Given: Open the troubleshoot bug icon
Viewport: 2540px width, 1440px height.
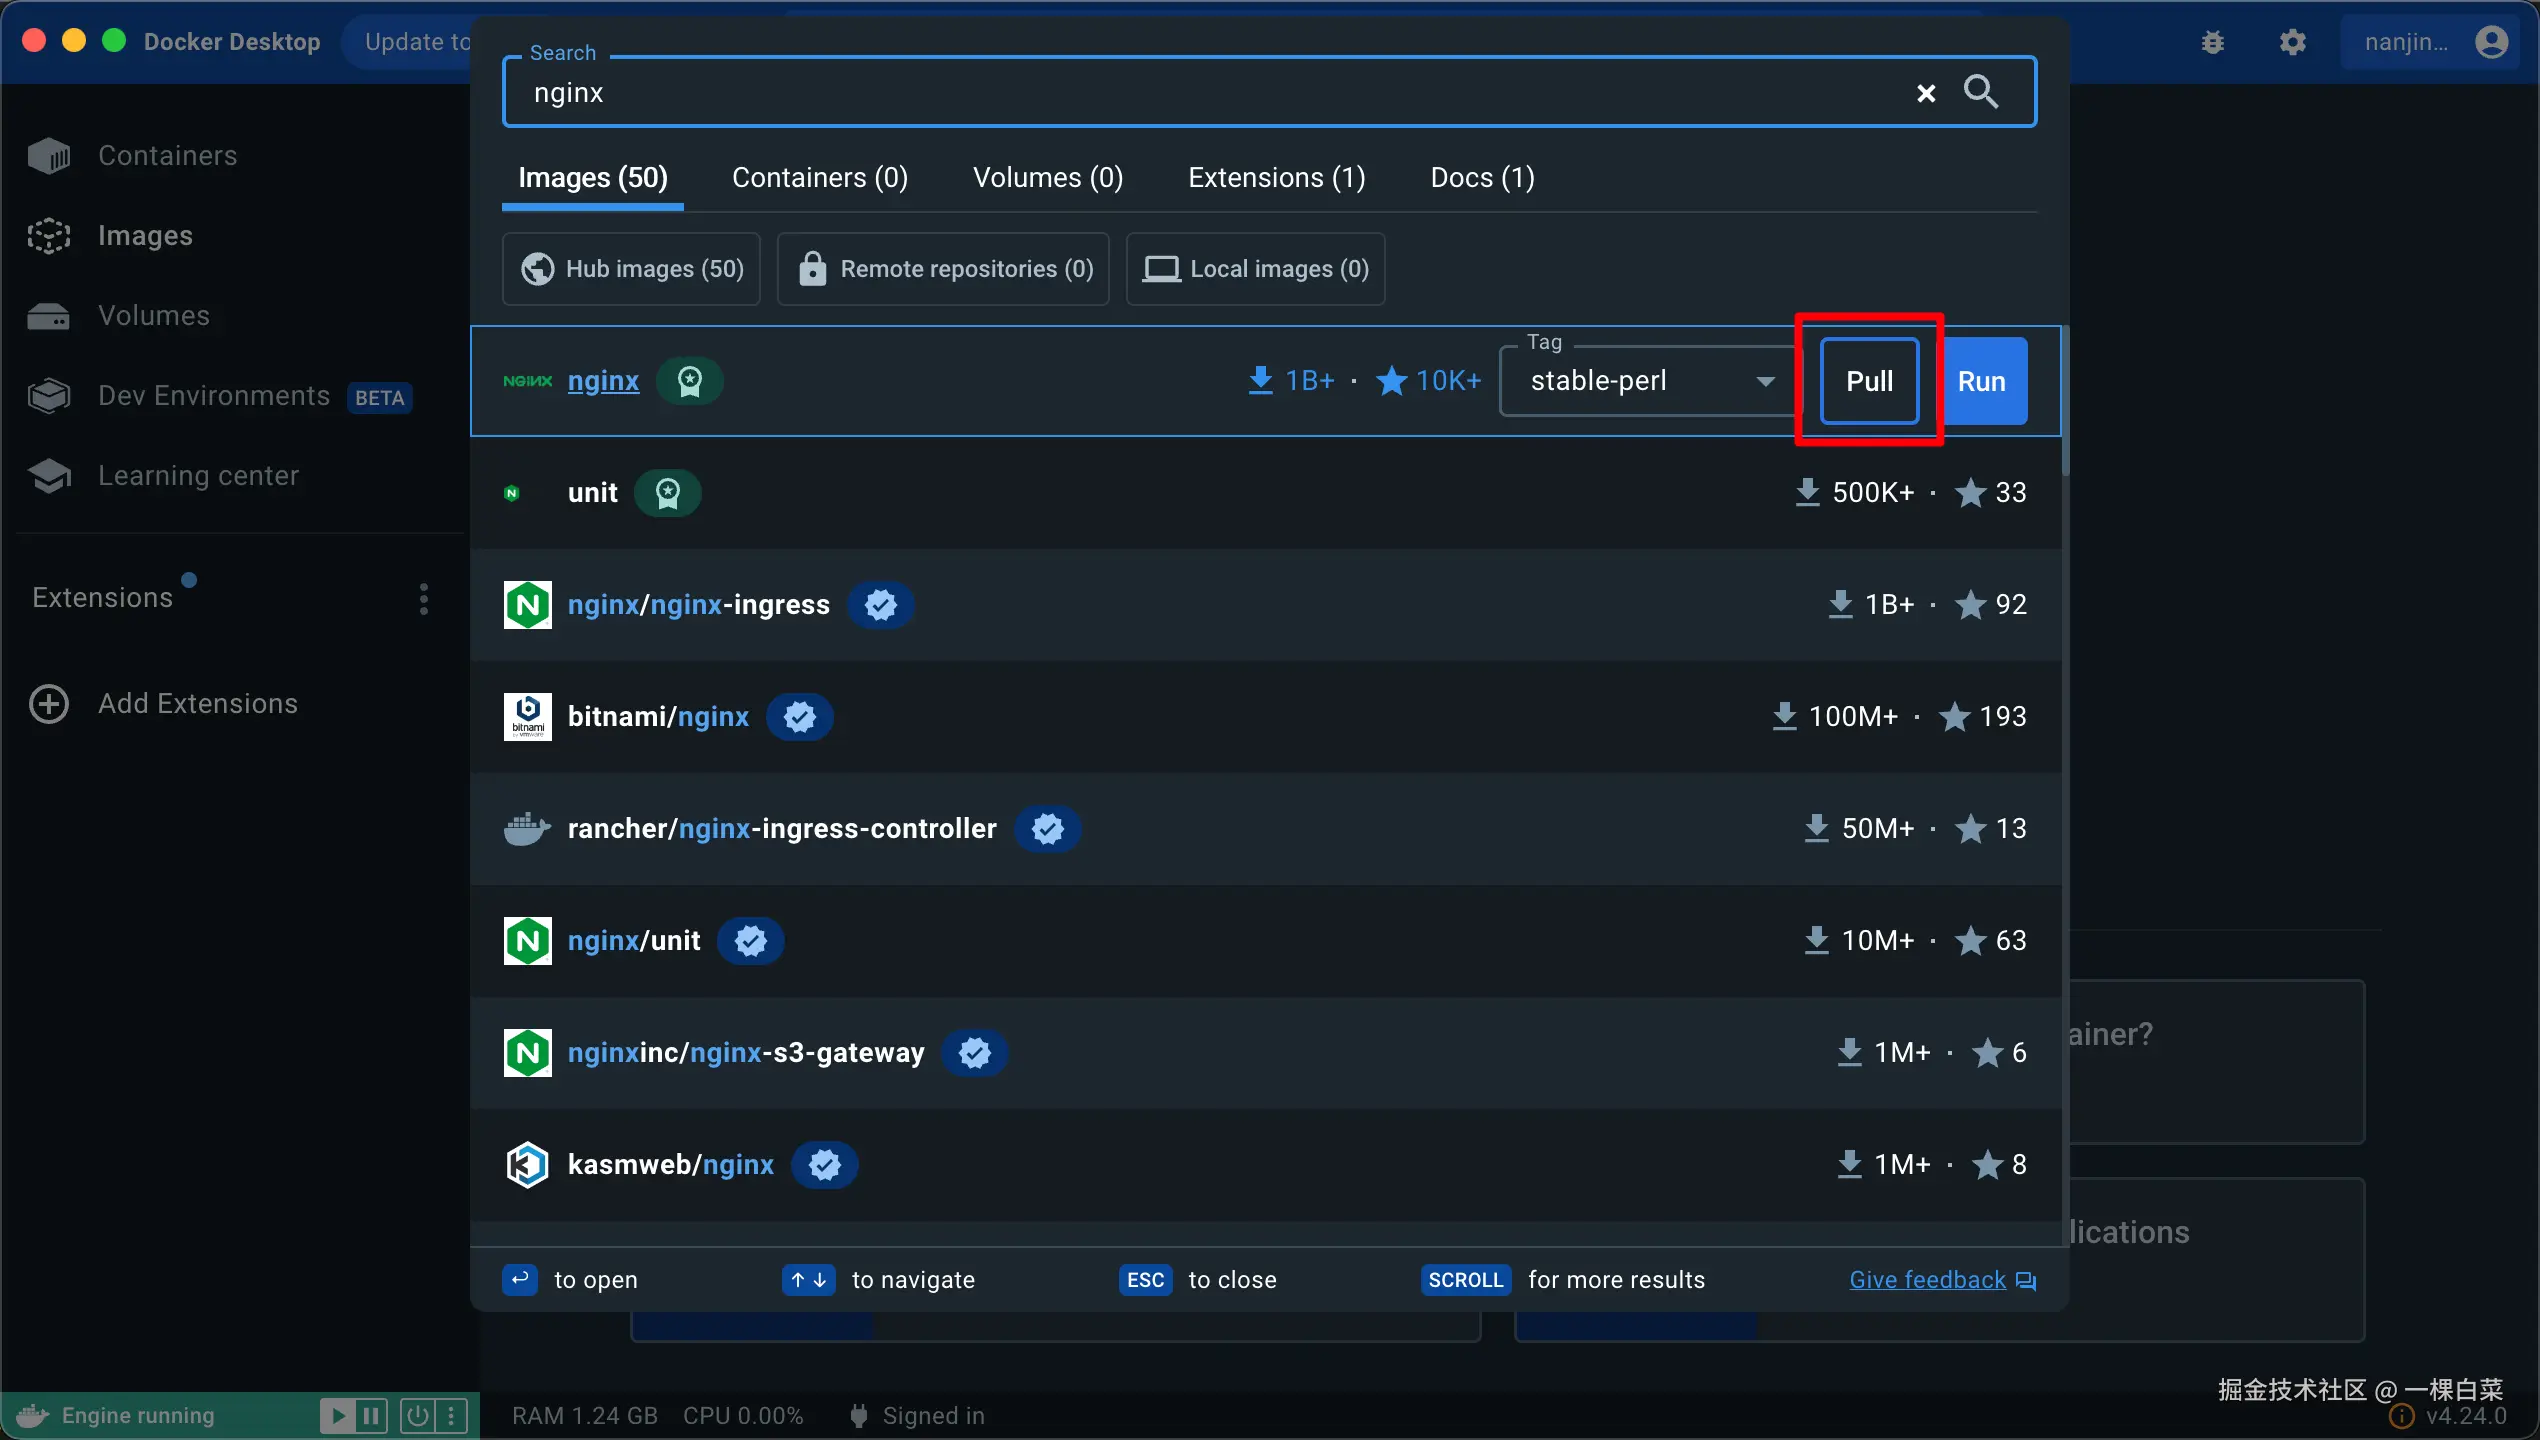Looking at the screenshot, I should (2213, 42).
